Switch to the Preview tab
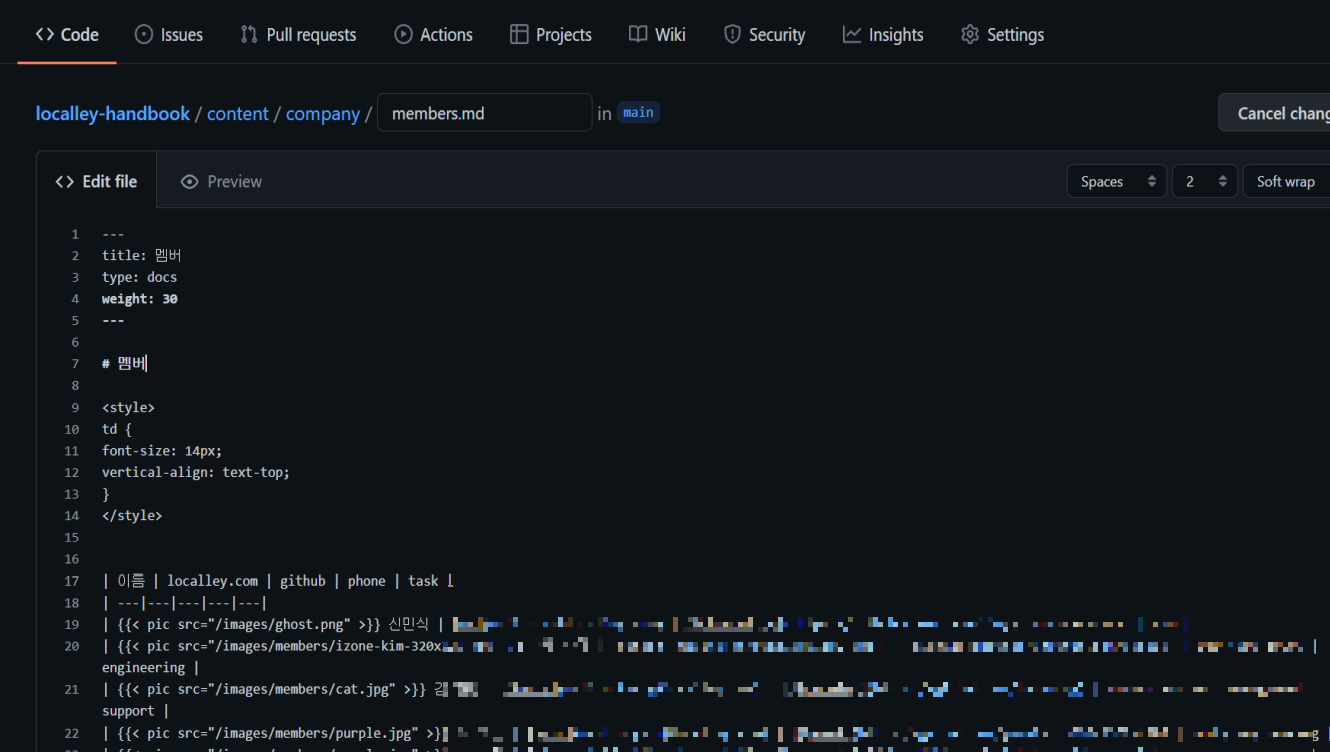The width and height of the screenshot is (1330, 752). click(x=221, y=182)
